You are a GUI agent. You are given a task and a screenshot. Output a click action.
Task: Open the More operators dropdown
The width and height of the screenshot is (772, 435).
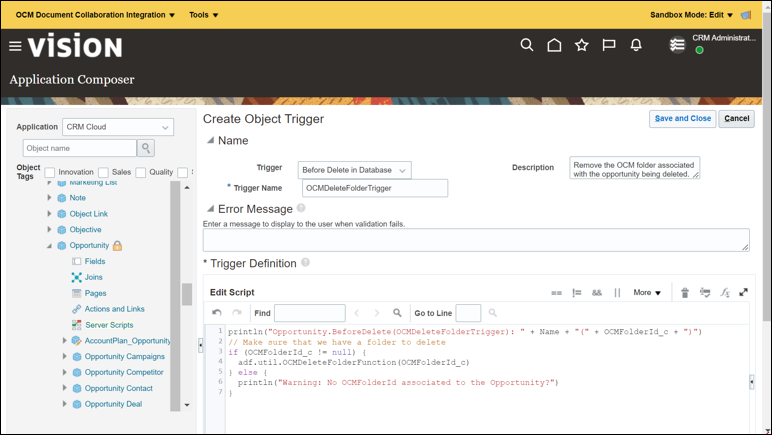[x=647, y=292]
